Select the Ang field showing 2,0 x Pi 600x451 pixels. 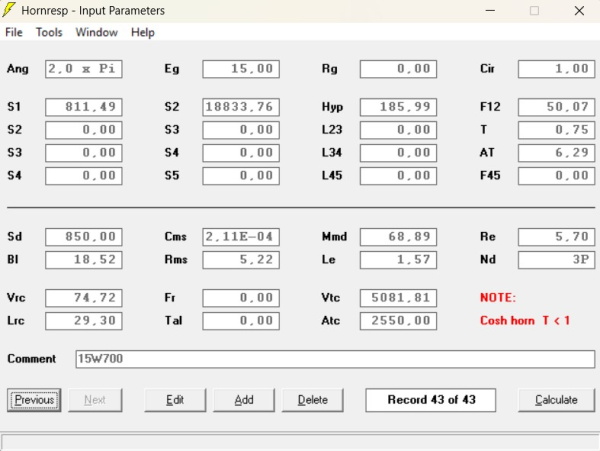point(83,69)
